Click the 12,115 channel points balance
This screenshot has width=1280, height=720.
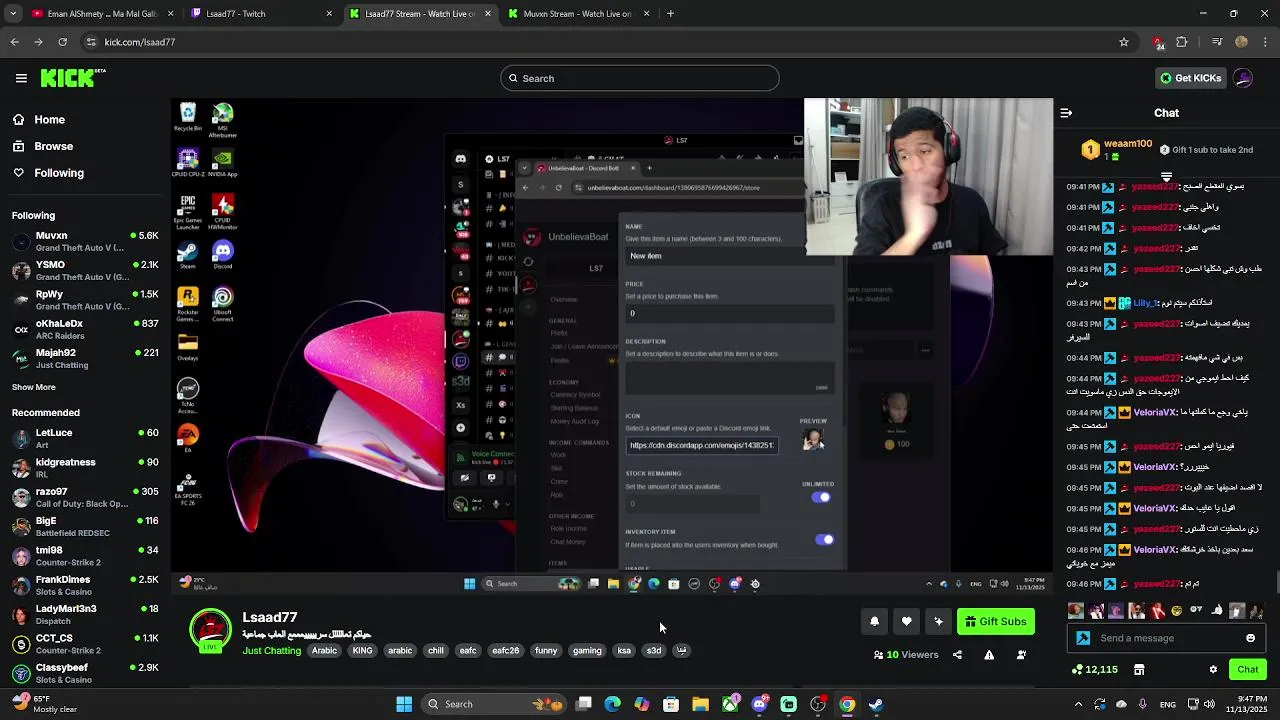pyautogui.click(x=1094, y=669)
